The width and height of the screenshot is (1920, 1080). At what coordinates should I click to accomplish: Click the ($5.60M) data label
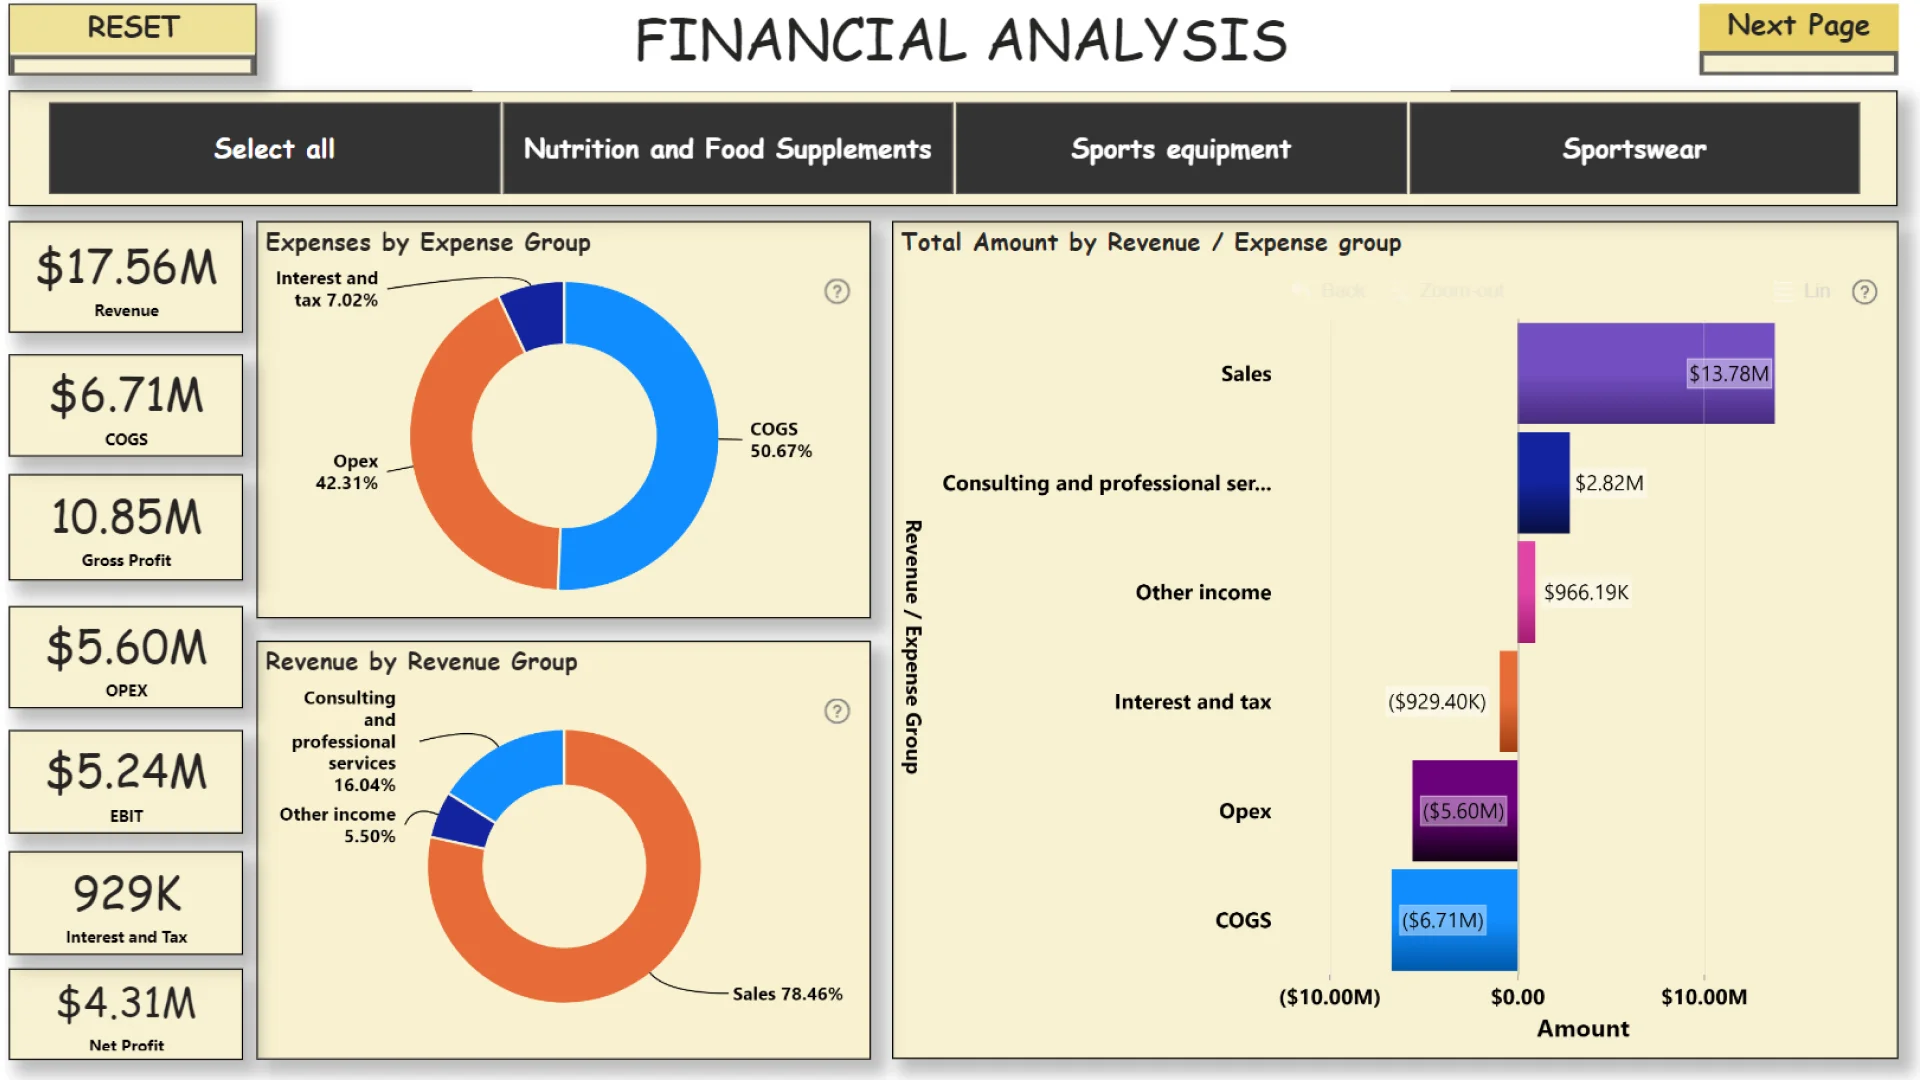click(1463, 811)
